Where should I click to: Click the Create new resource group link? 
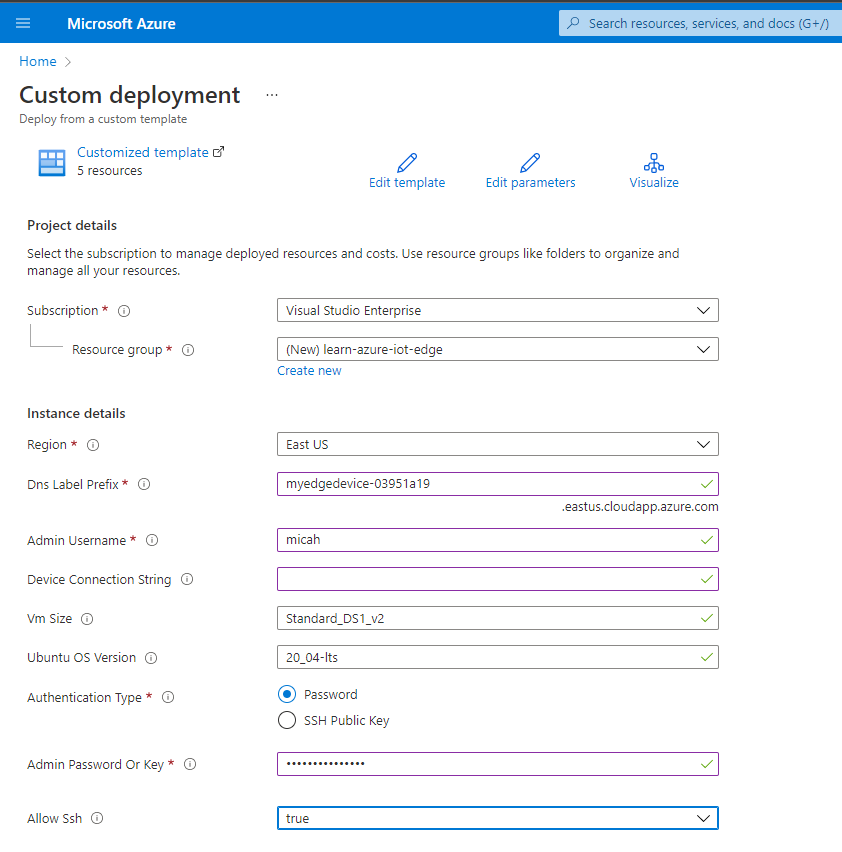pyautogui.click(x=309, y=370)
